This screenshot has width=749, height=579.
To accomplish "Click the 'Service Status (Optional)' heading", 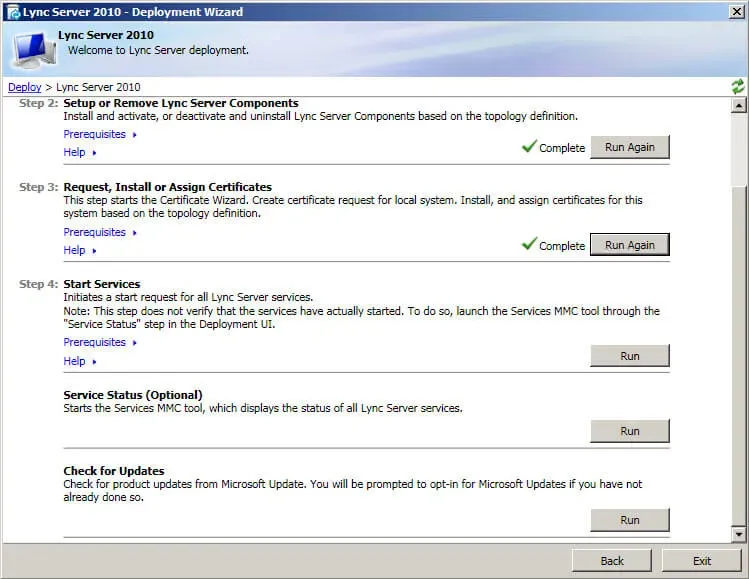I will coord(133,395).
